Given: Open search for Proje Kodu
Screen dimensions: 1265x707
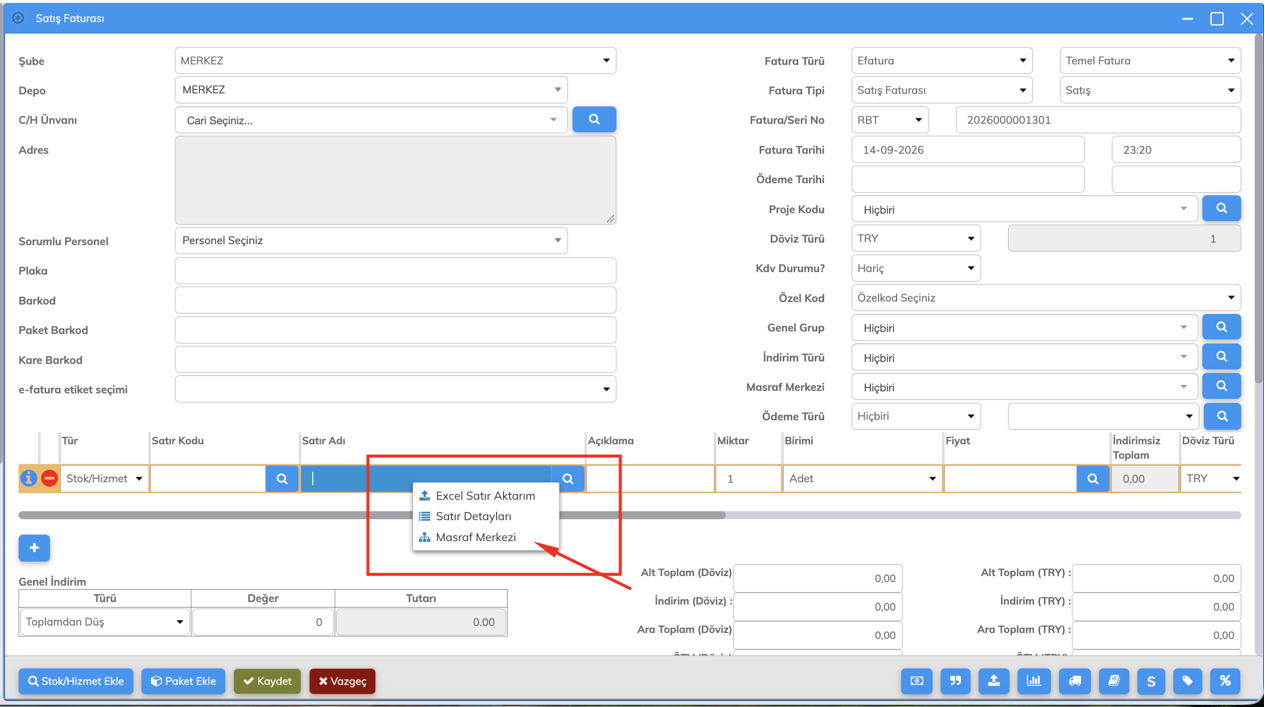Looking at the screenshot, I should coord(1221,209).
